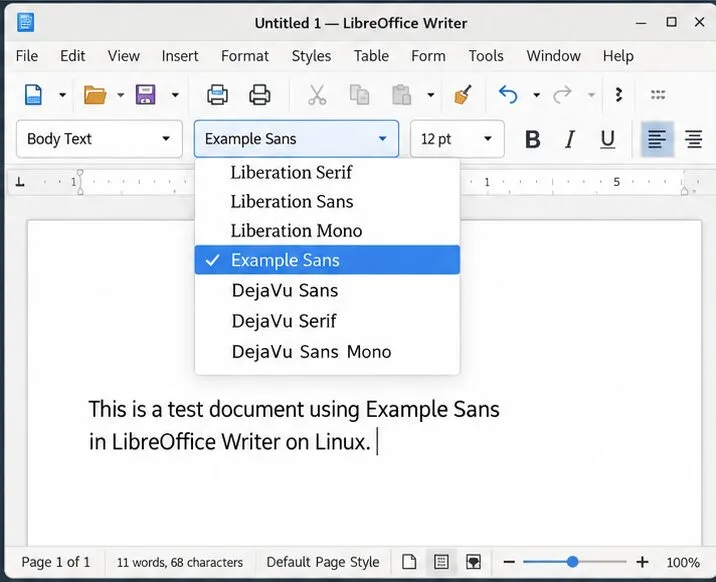Open the Help menu
This screenshot has height=582, width=716.
(618, 56)
